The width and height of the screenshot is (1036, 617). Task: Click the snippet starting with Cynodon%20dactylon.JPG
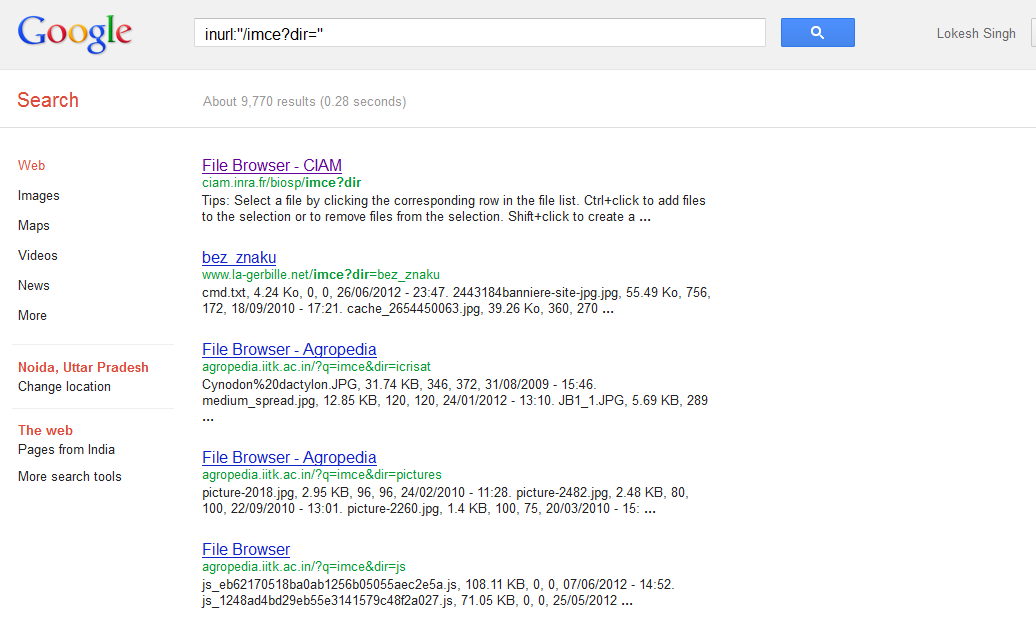point(455,400)
